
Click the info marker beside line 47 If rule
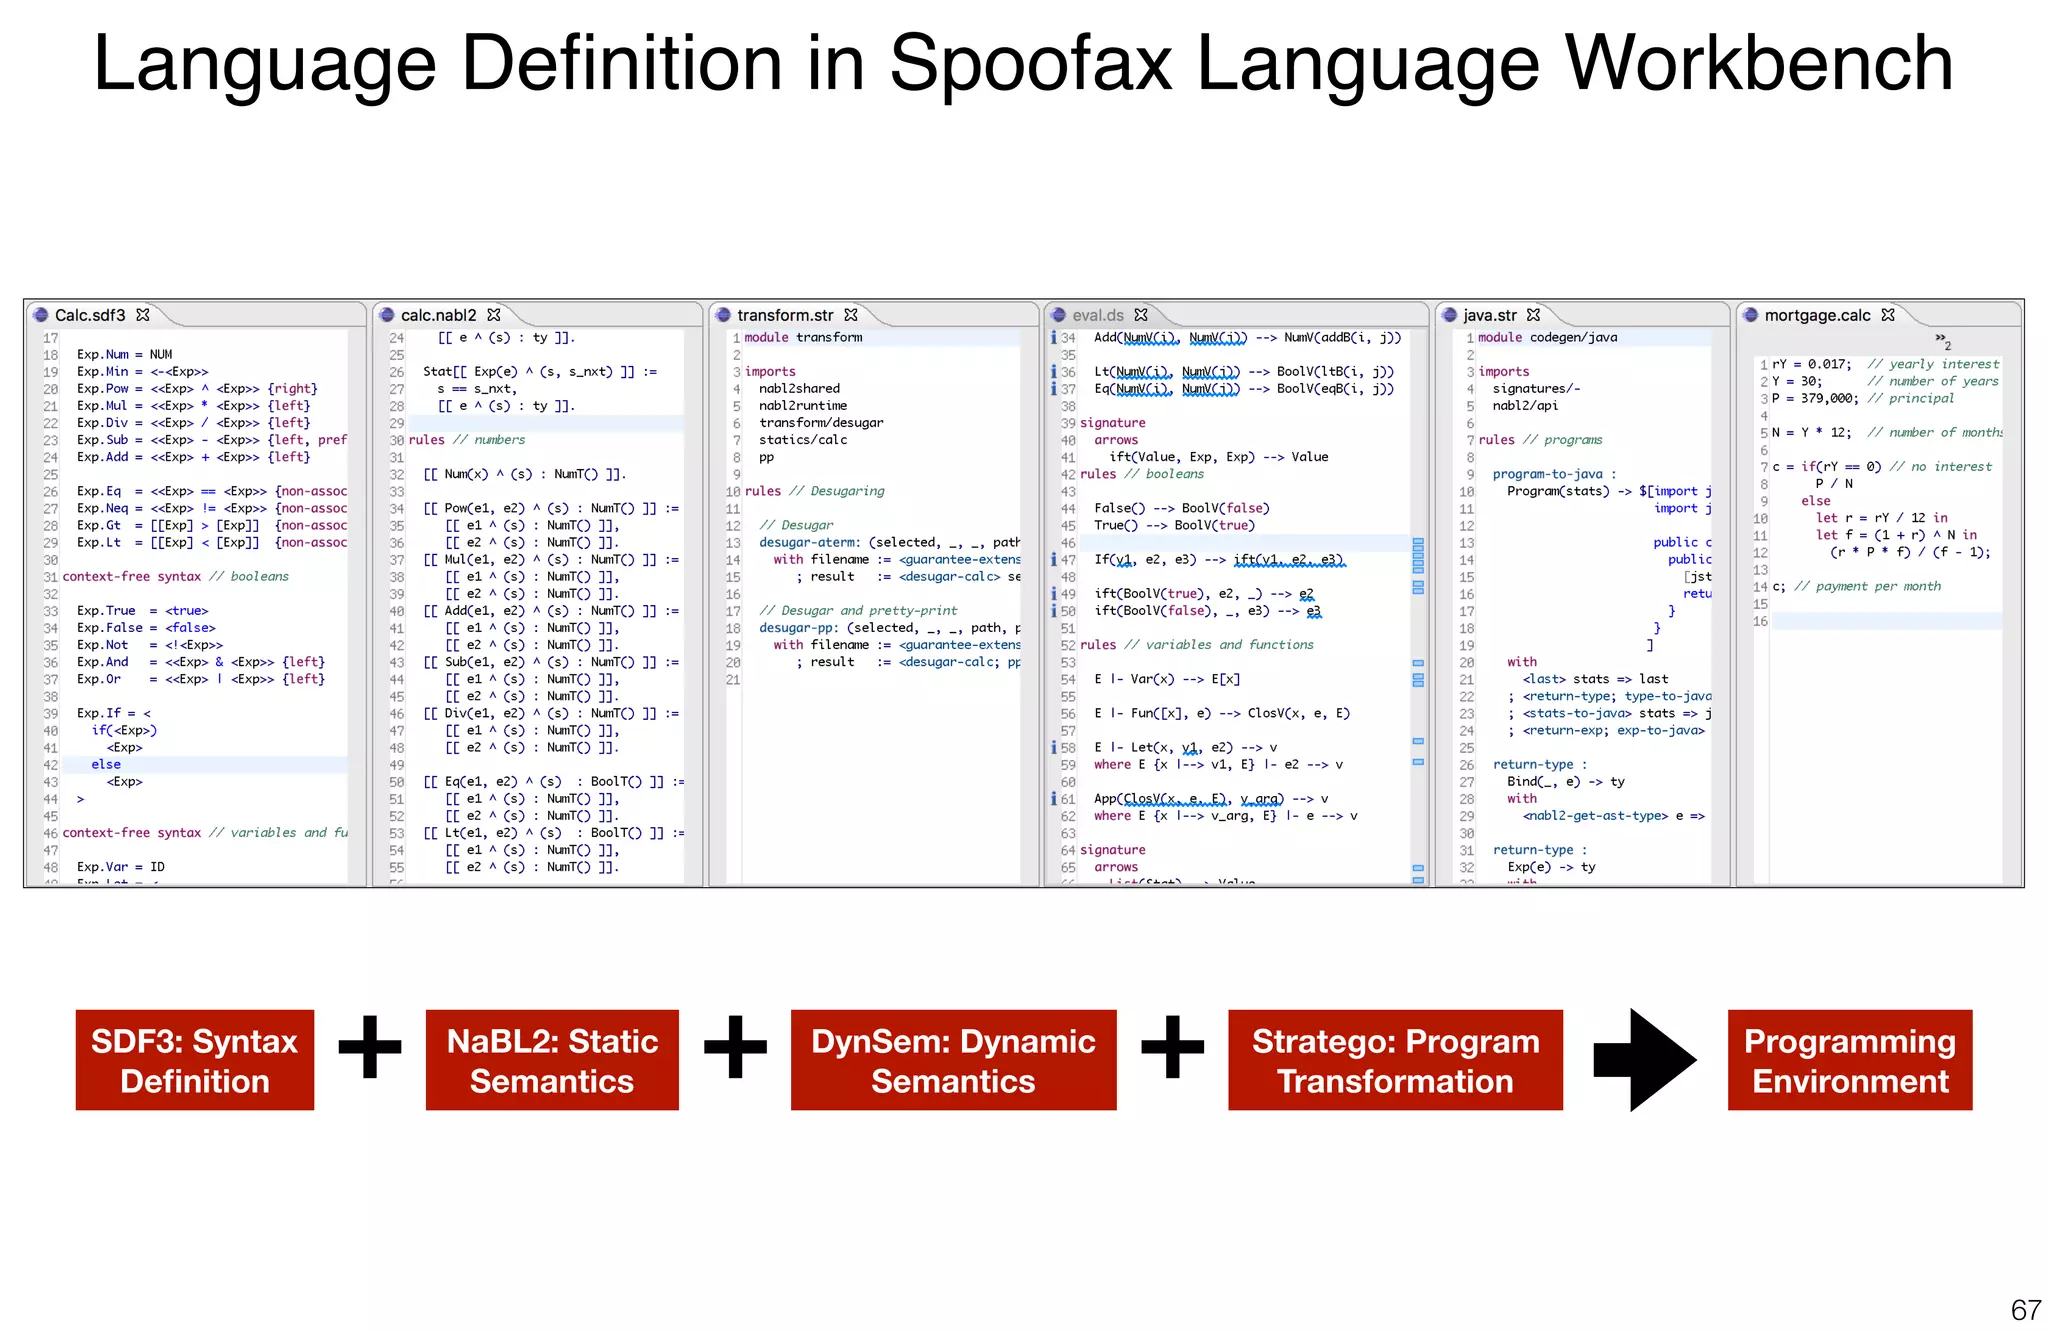[x=1054, y=560]
